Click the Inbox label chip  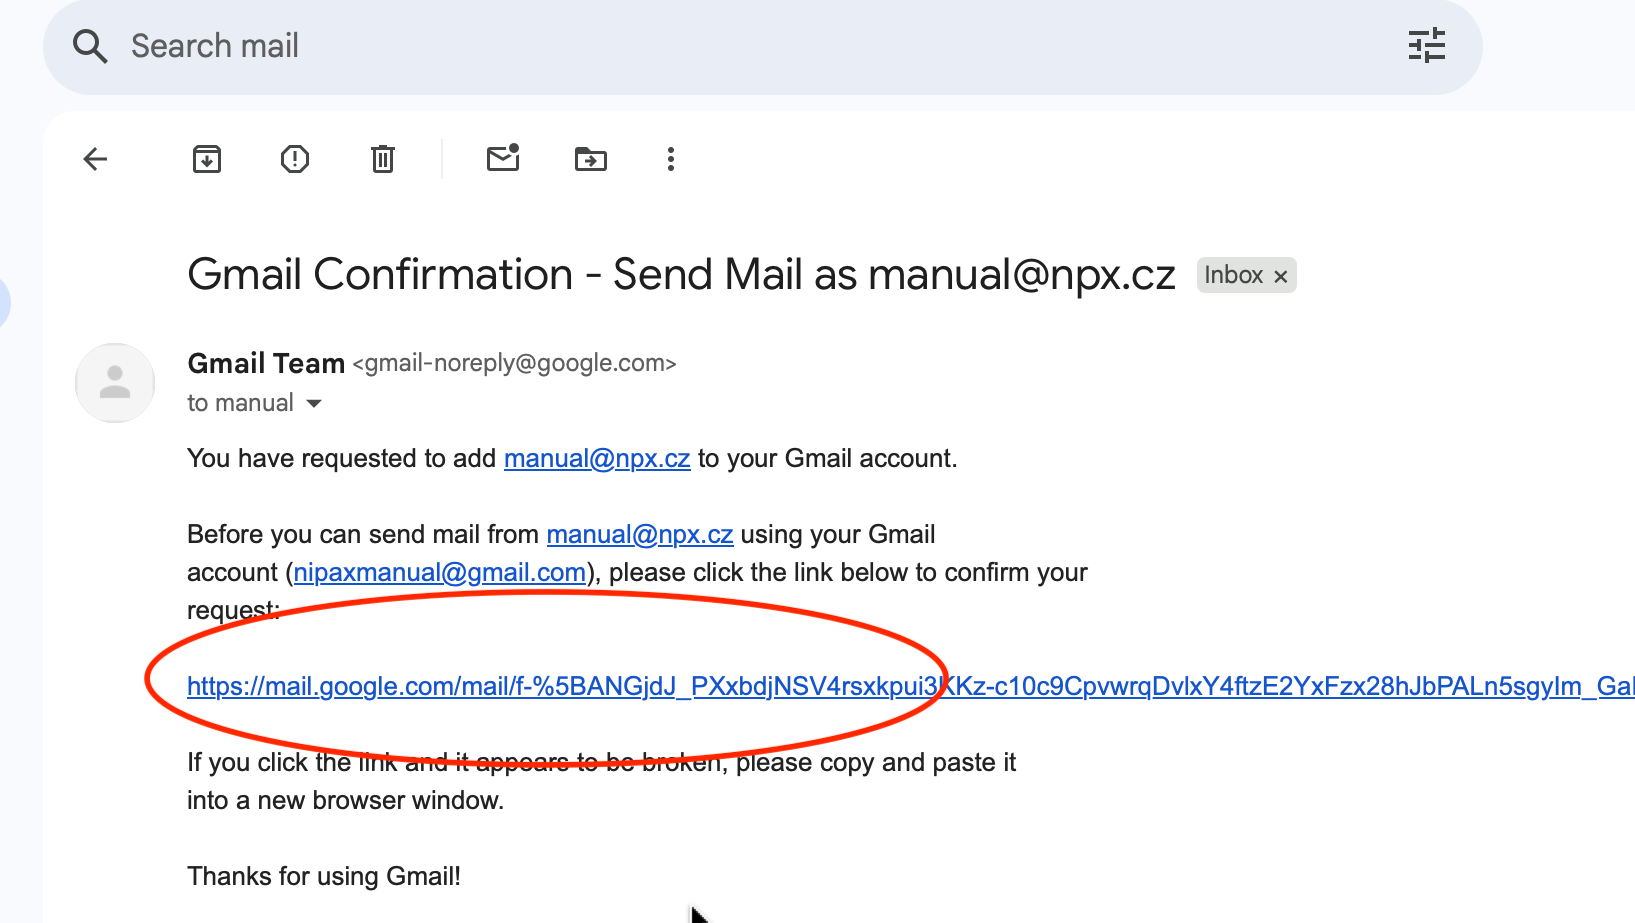[1233, 275]
